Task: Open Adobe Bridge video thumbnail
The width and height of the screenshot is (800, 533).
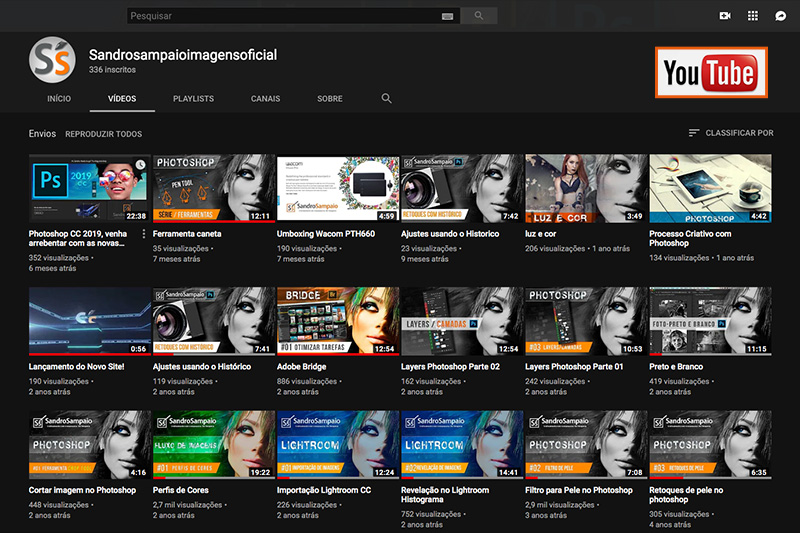Action: point(338,321)
